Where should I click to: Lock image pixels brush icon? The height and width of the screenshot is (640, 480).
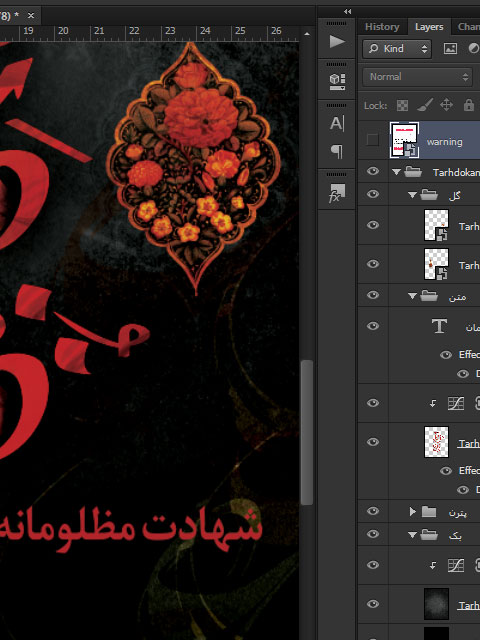coord(425,105)
